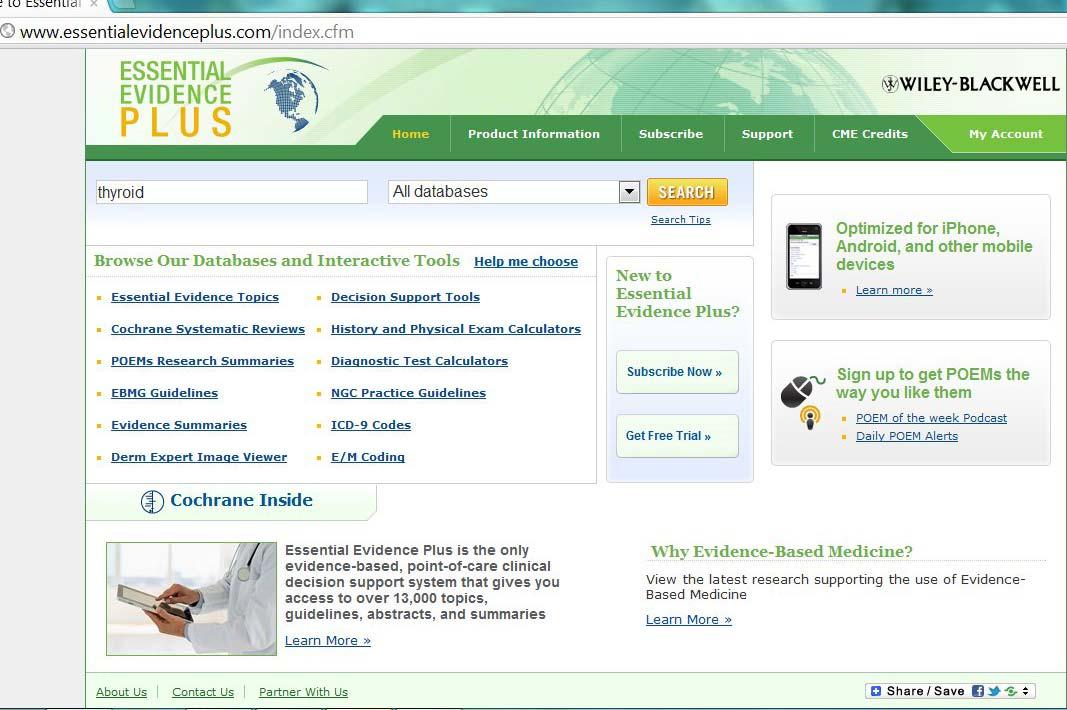The width and height of the screenshot is (1067, 710).
Task: Open History and Physical Exam Calculators link
Action: tap(456, 329)
